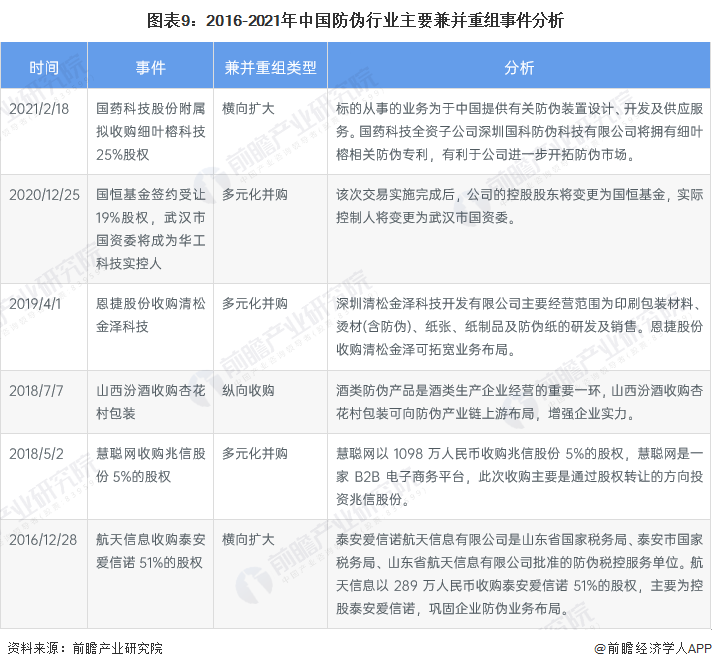The image size is (712, 669).
Task: Click '横向扩大' type in the 2021/2/18 row
Action: pyautogui.click(x=248, y=109)
